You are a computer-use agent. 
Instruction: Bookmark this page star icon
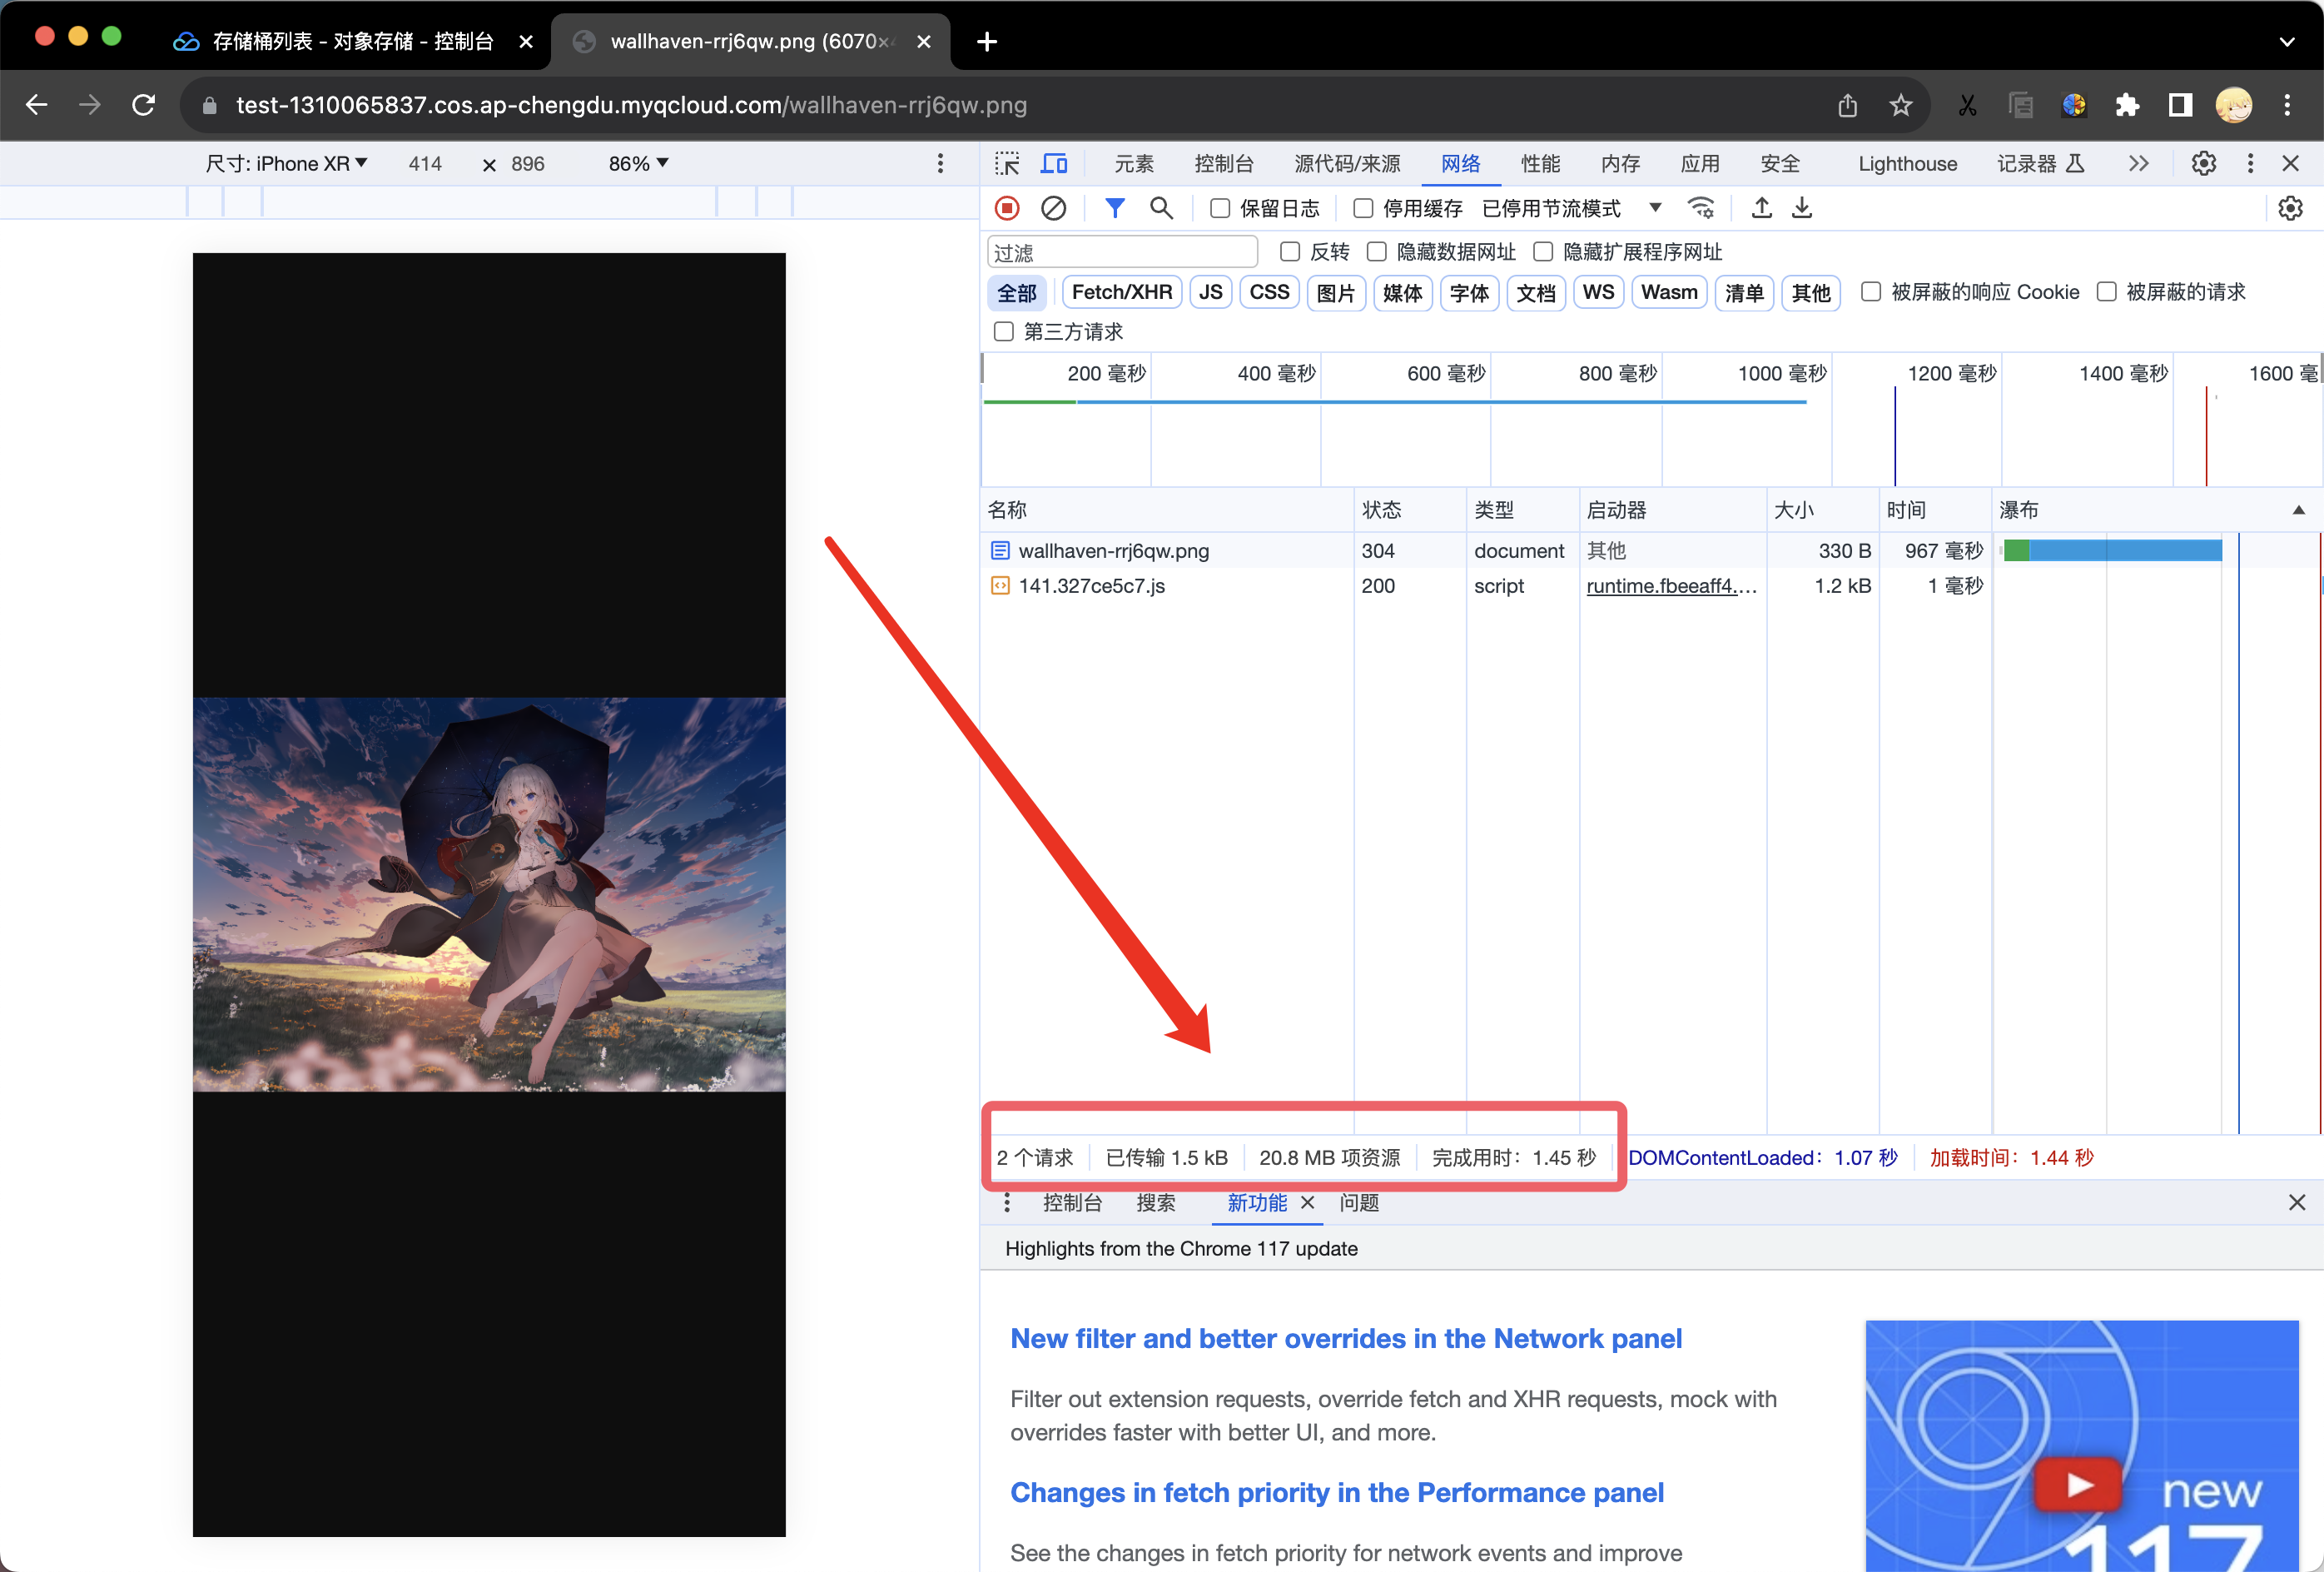(1901, 105)
